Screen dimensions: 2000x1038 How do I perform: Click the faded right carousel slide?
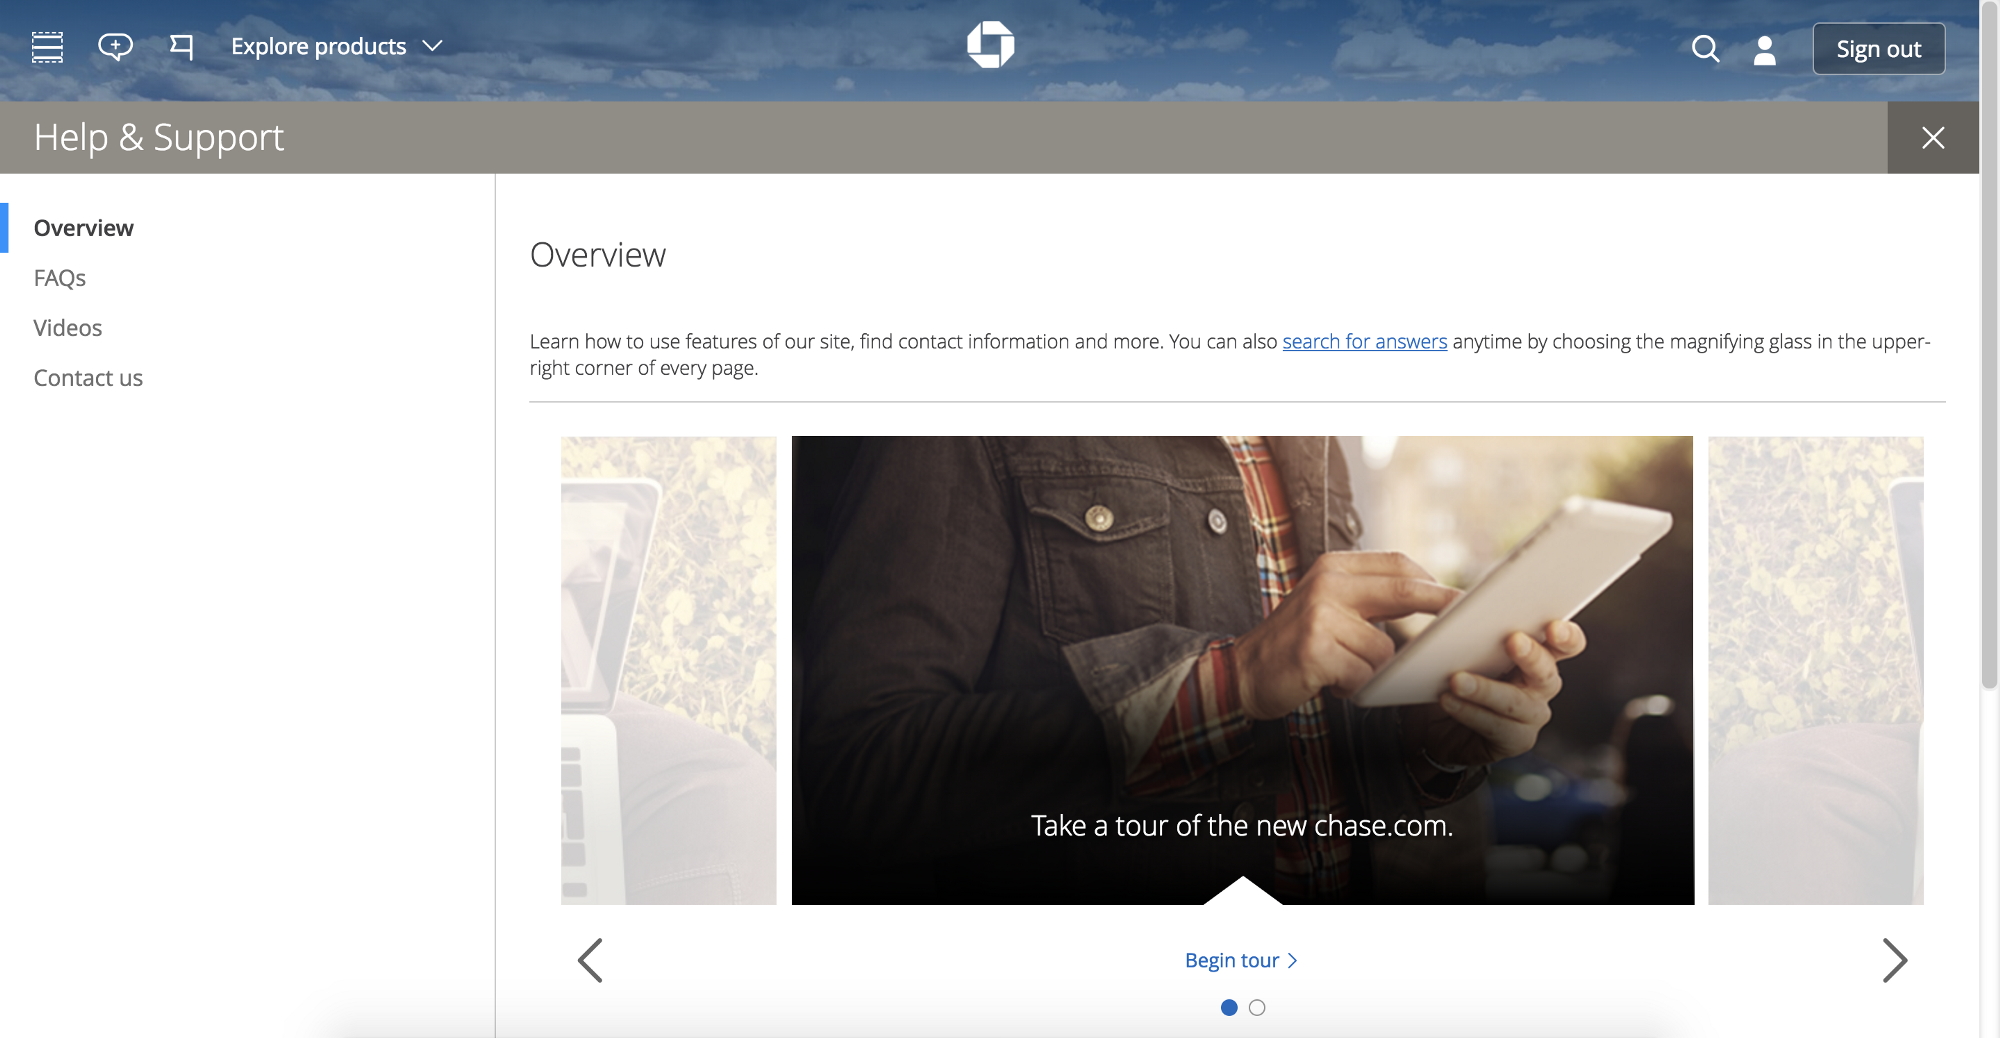[x=1815, y=670]
